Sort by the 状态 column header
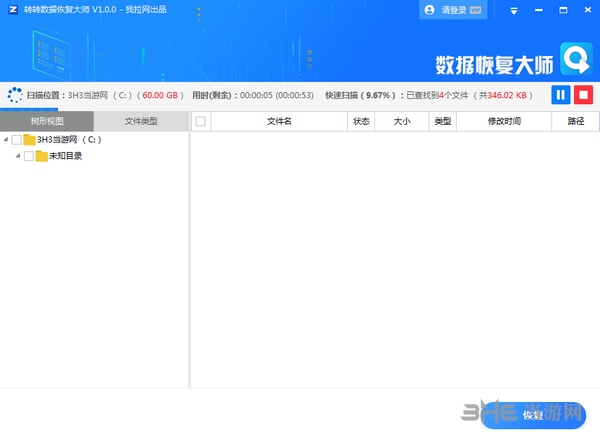600x443 pixels. point(361,121)
